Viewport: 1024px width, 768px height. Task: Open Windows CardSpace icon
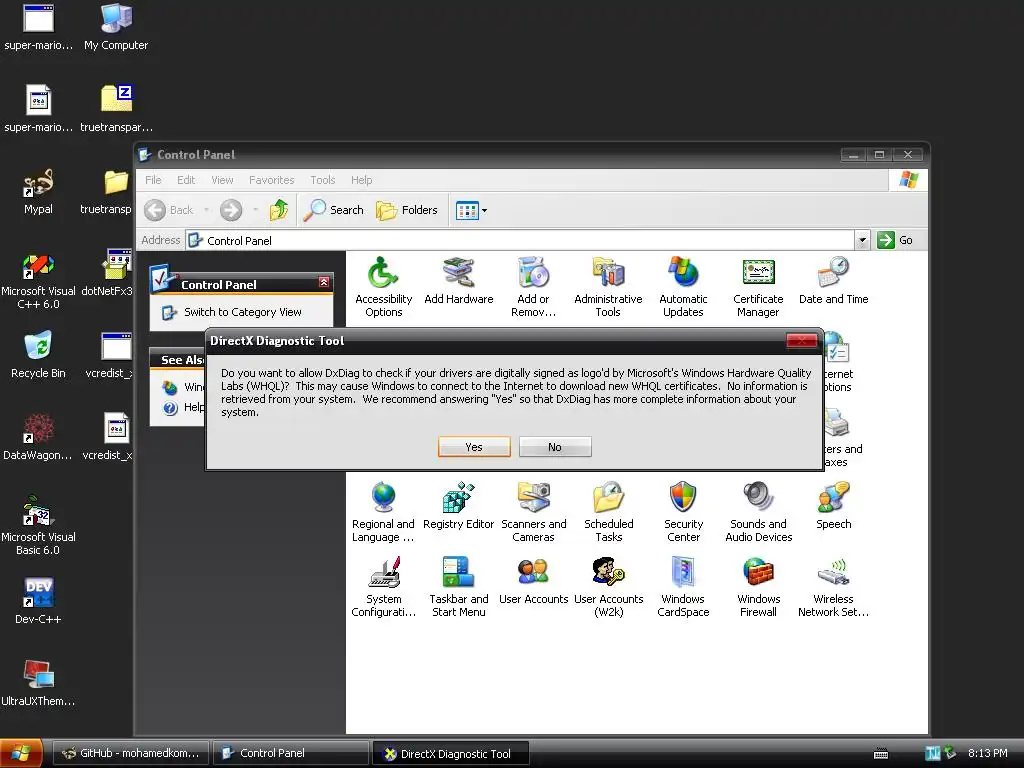683,587
